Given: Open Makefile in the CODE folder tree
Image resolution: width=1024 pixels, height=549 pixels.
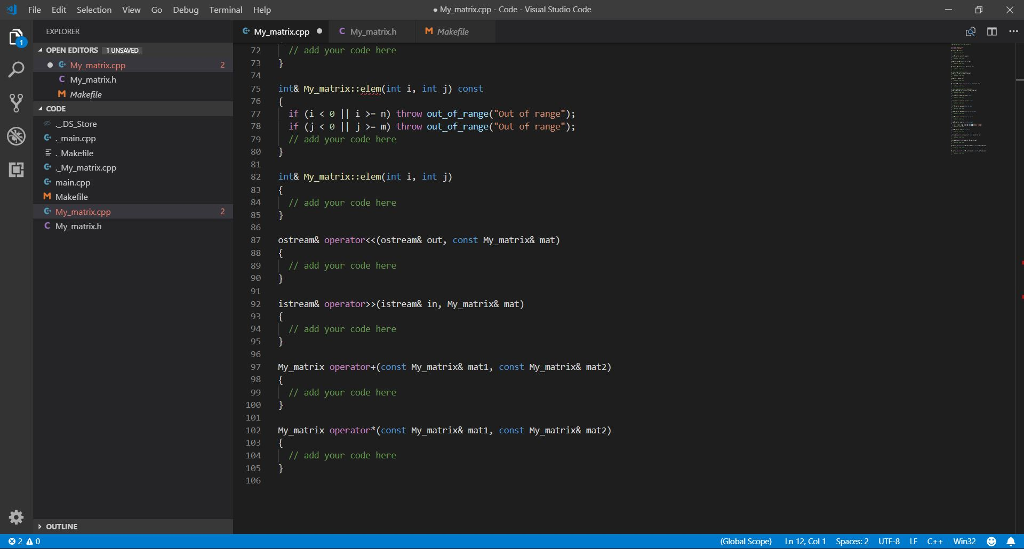Looking at the screenshot, I should point(133,197).
